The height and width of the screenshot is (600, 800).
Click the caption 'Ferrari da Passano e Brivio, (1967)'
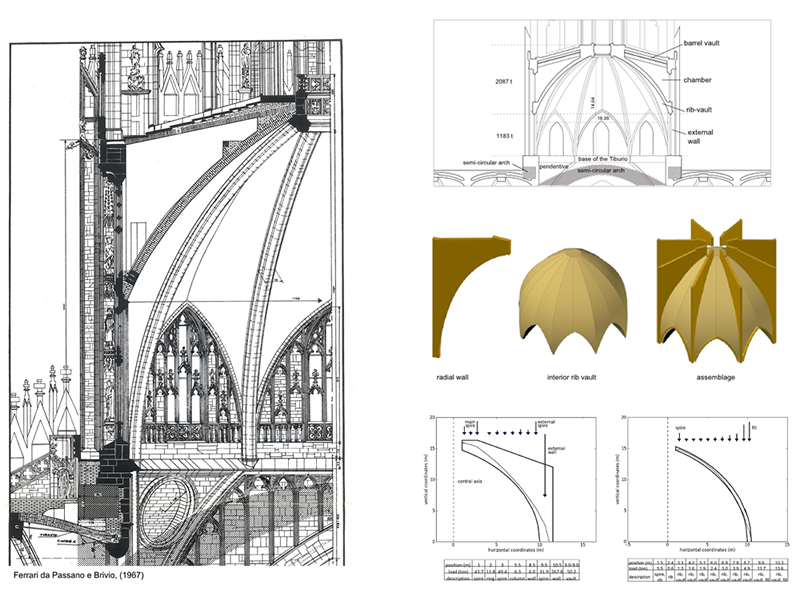coord(79,575)
